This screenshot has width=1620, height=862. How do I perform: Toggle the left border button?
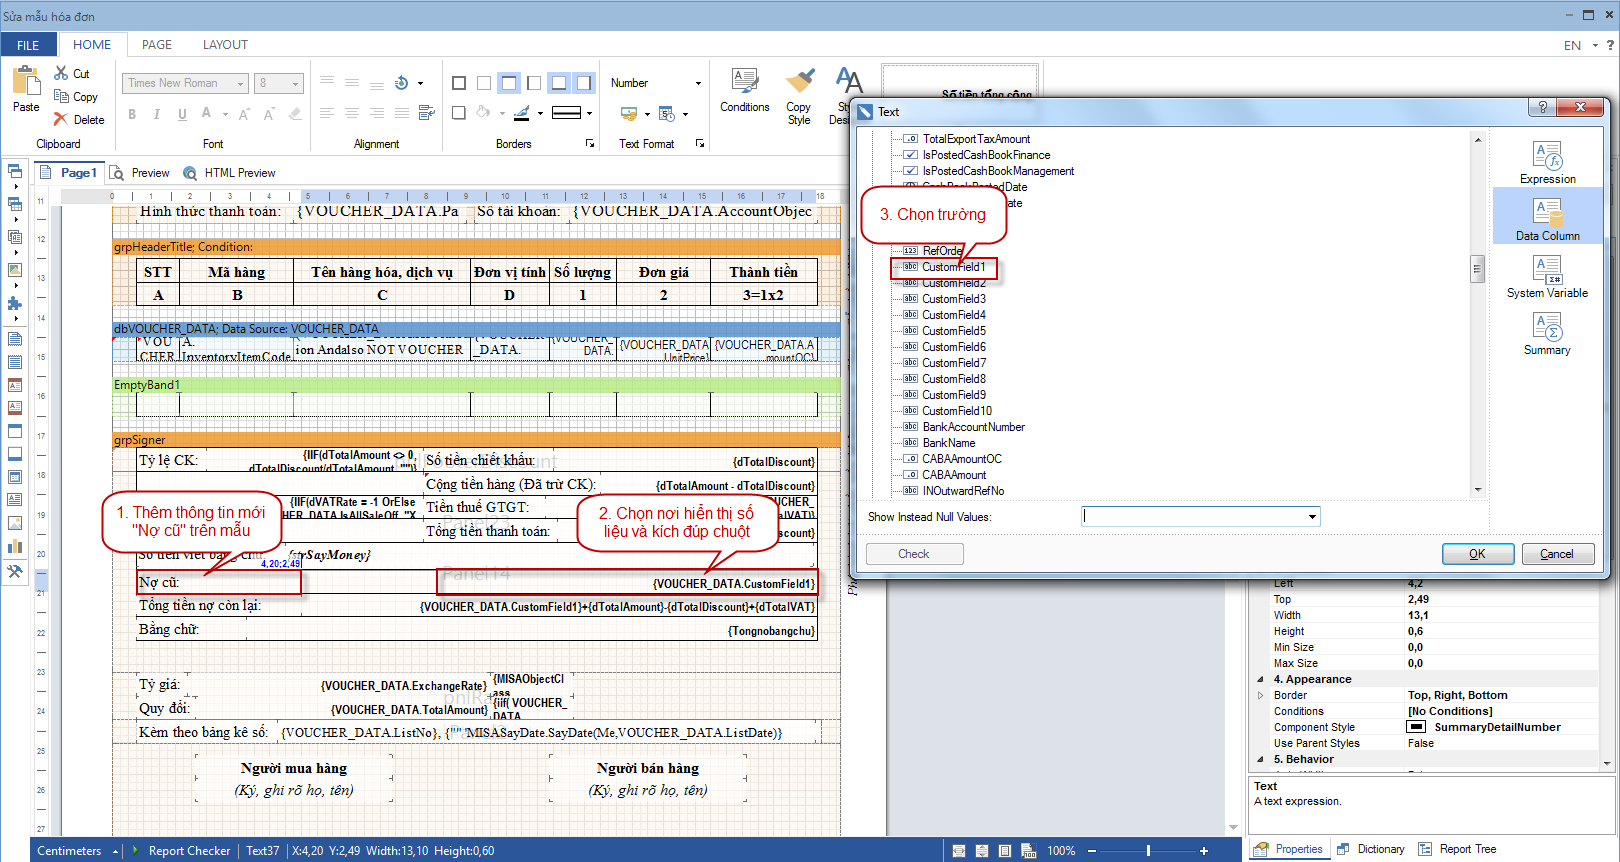[534, 83]
